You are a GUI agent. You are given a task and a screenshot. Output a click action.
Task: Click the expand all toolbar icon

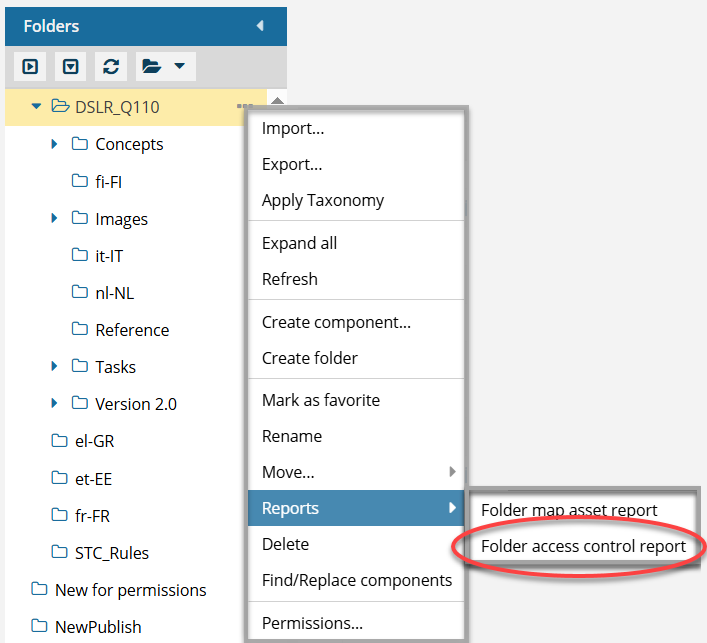pyautogui.click(x=30, y=67)
